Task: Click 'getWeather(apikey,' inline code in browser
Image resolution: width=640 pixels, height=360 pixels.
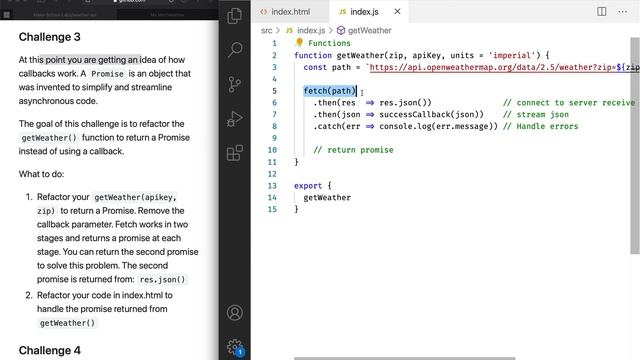Action: 135,197
